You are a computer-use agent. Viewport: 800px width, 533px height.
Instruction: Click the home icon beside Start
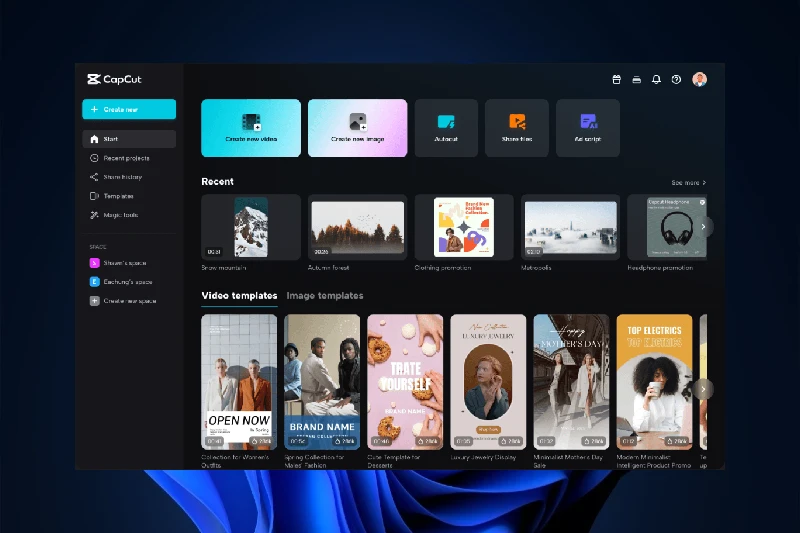(x=94, y=139)
